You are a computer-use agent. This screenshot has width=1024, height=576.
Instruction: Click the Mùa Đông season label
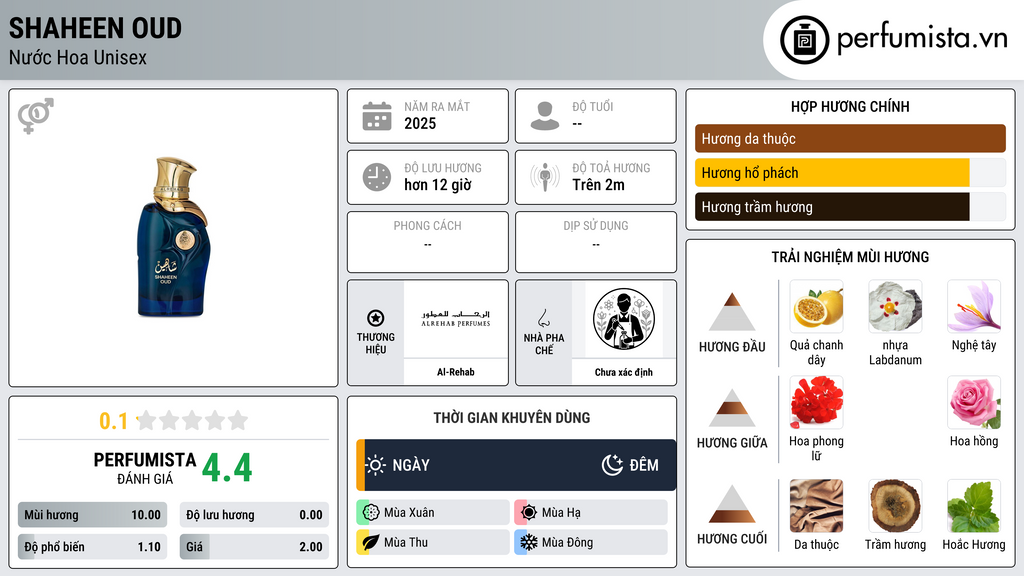(x=567, y=542)
